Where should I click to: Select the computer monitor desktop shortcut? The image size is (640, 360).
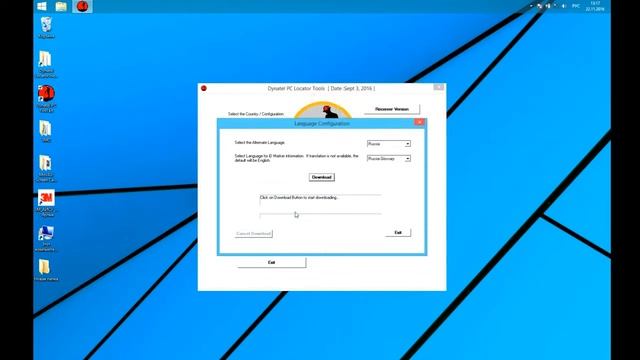[x=46, y=238]
